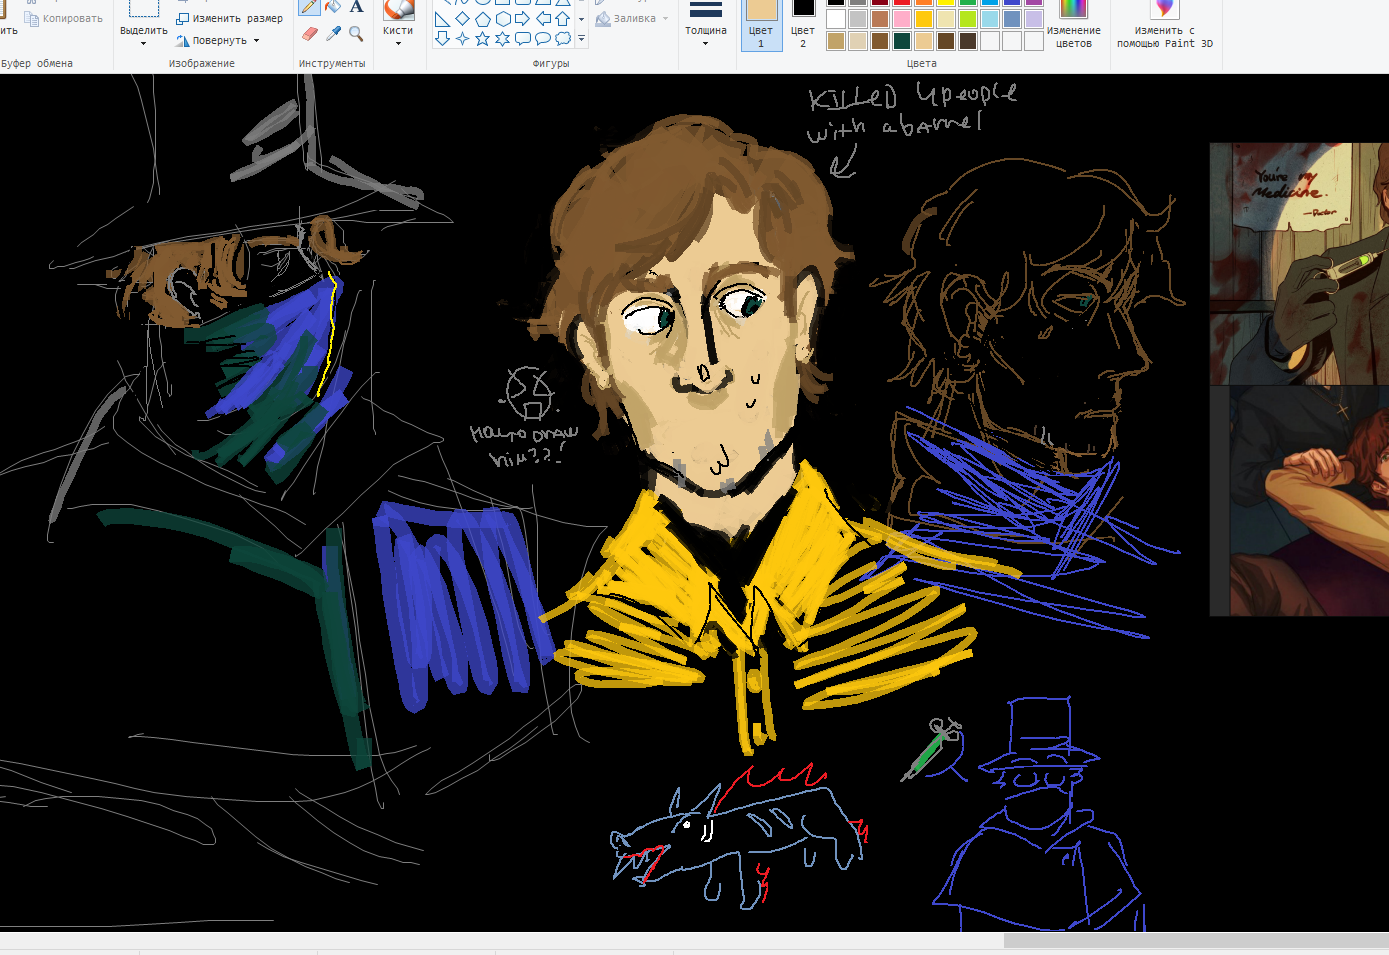Select the Pencil tool
Image resolution: width=1389 pixels, height=955 pixels.
click(310, 7)
